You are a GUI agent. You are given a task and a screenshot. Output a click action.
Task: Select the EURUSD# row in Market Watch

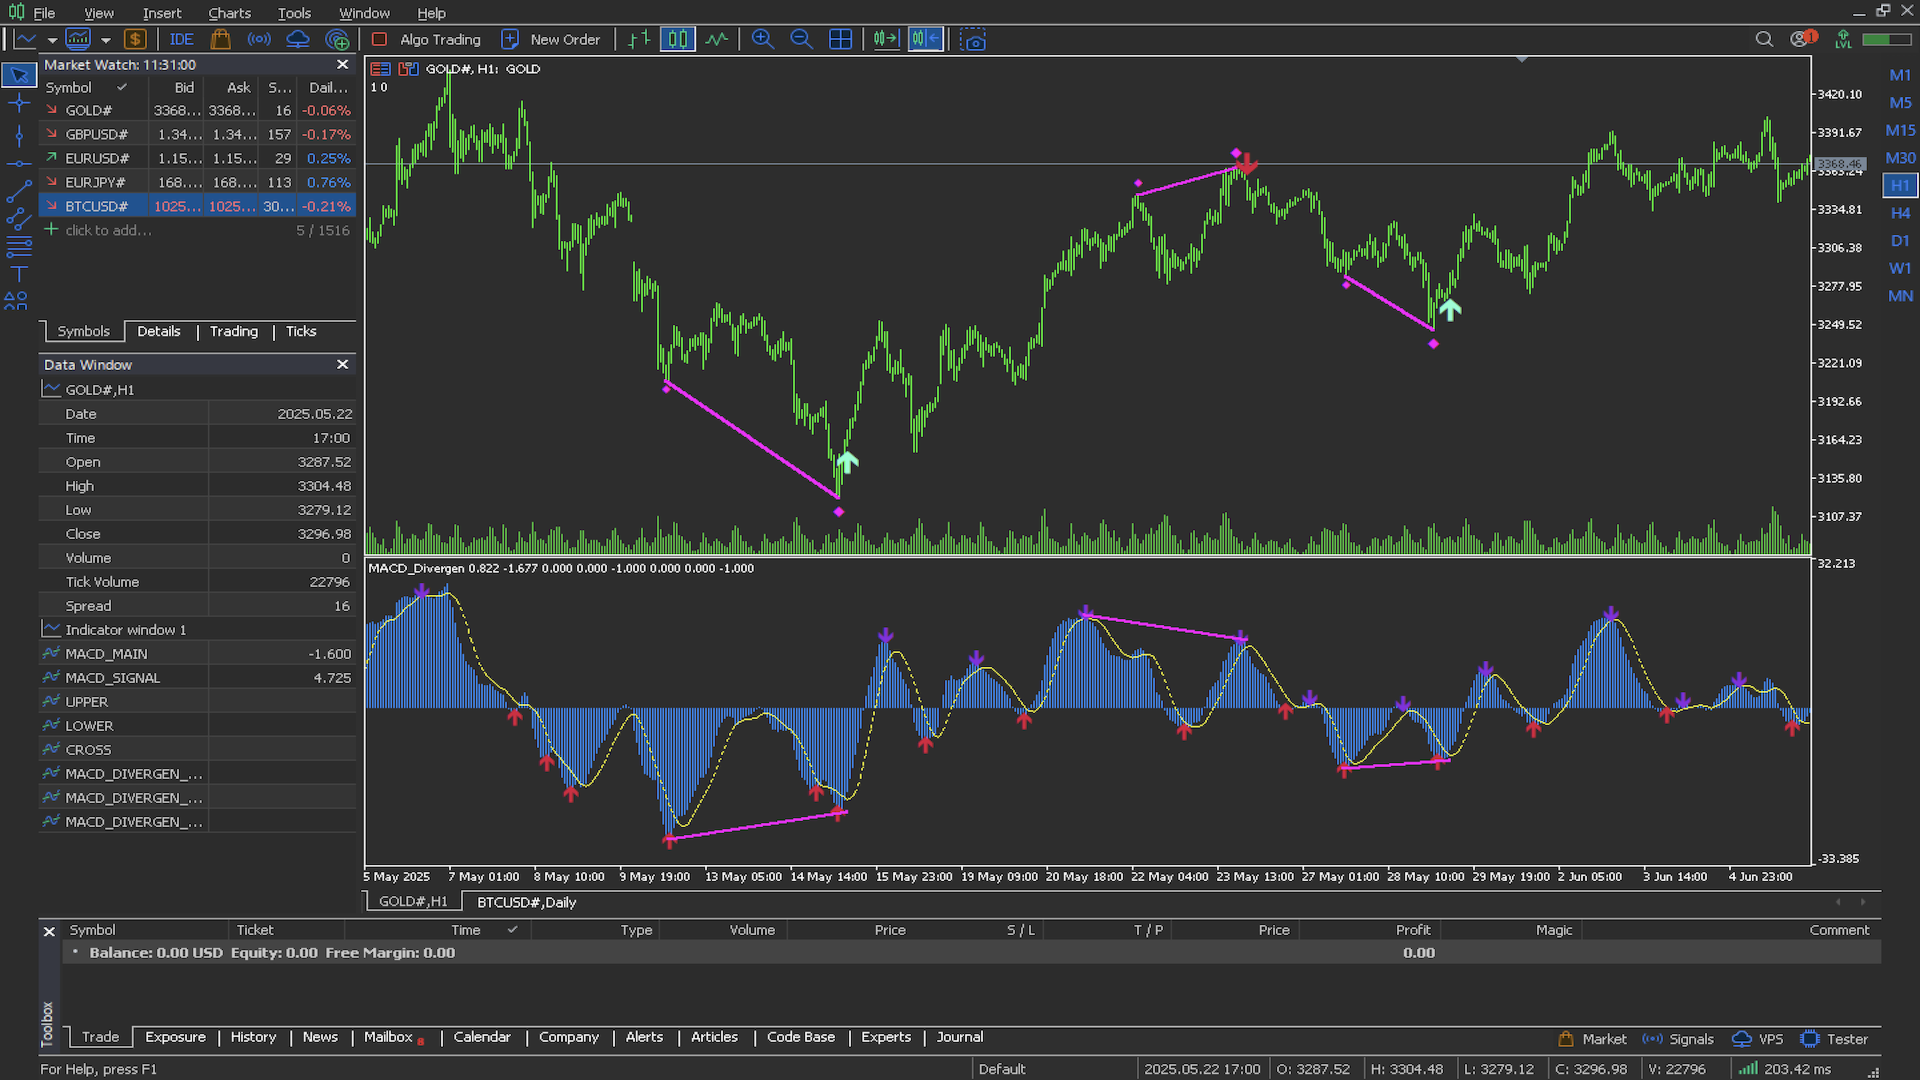pos(197,158)
